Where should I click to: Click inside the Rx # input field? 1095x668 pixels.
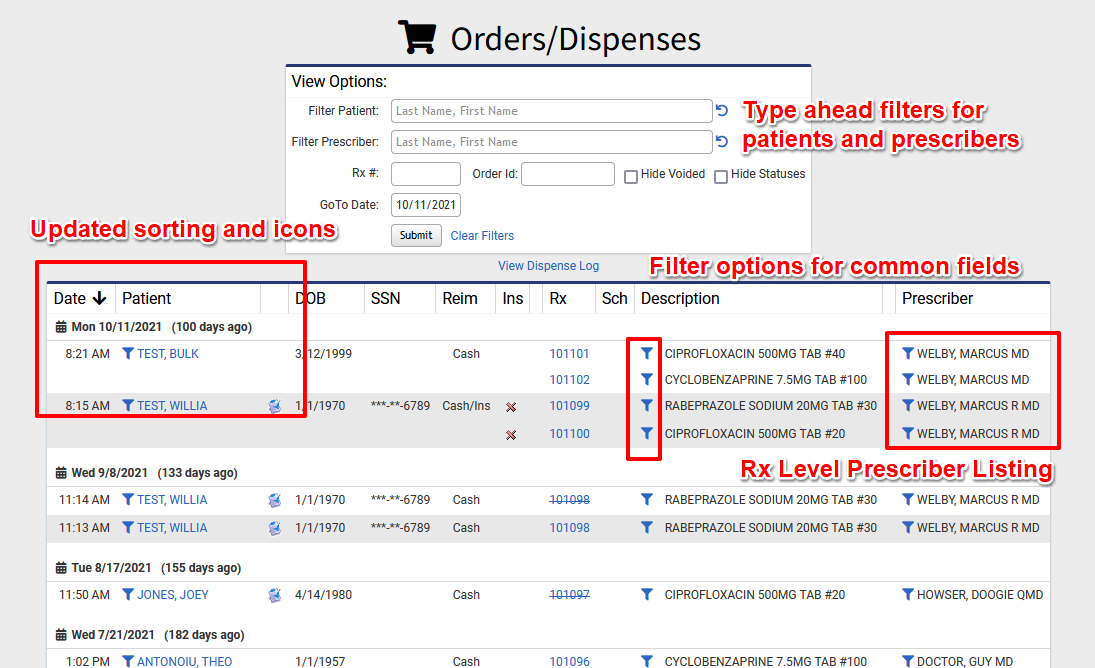[x=426, y=173]
